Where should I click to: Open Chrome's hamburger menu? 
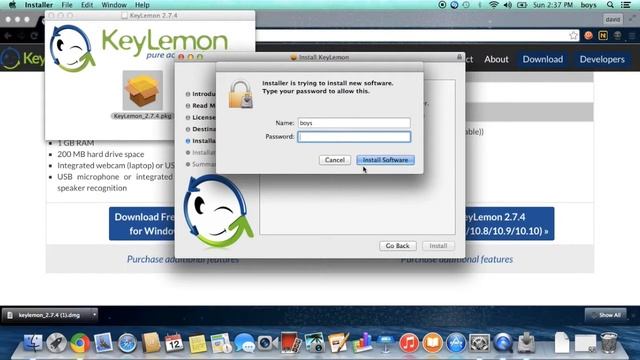(x=632, y=36)
